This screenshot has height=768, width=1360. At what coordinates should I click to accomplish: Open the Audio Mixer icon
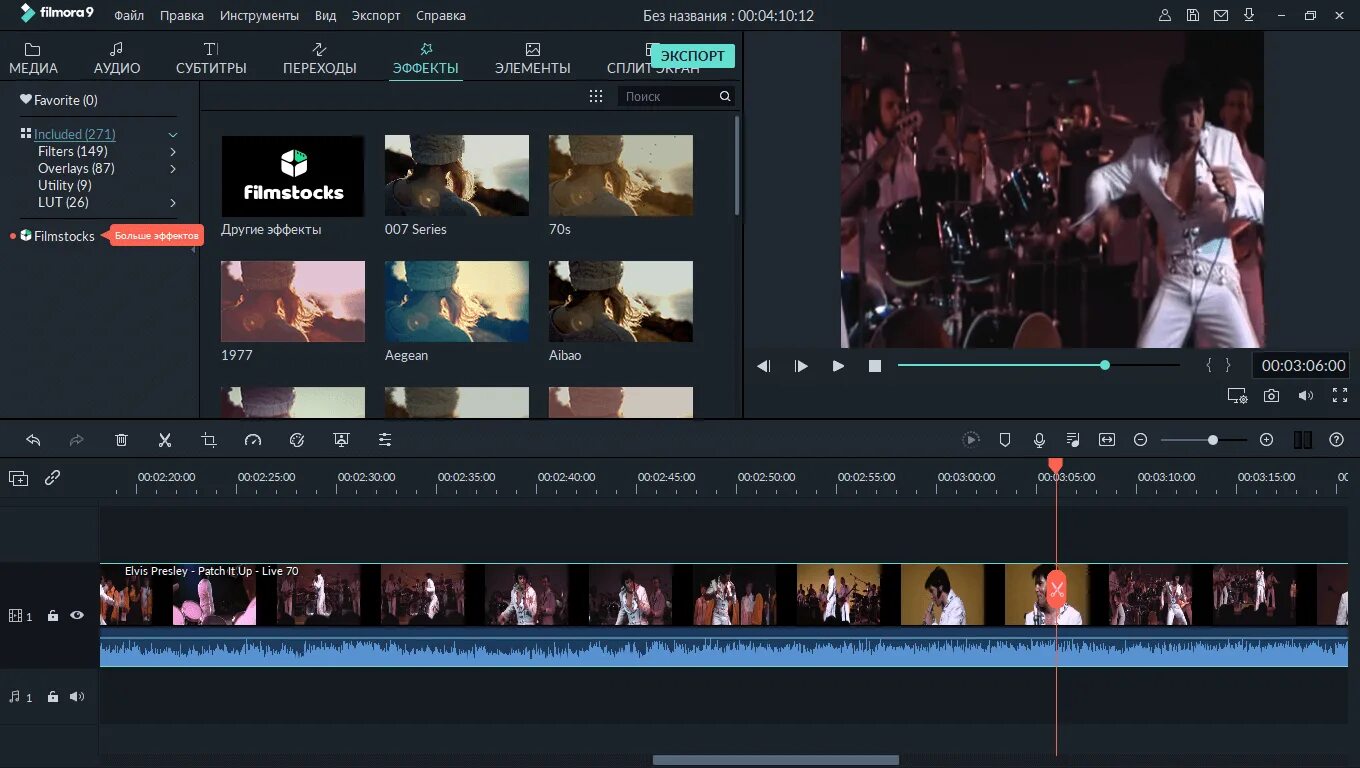click(x=1073, y=440)
